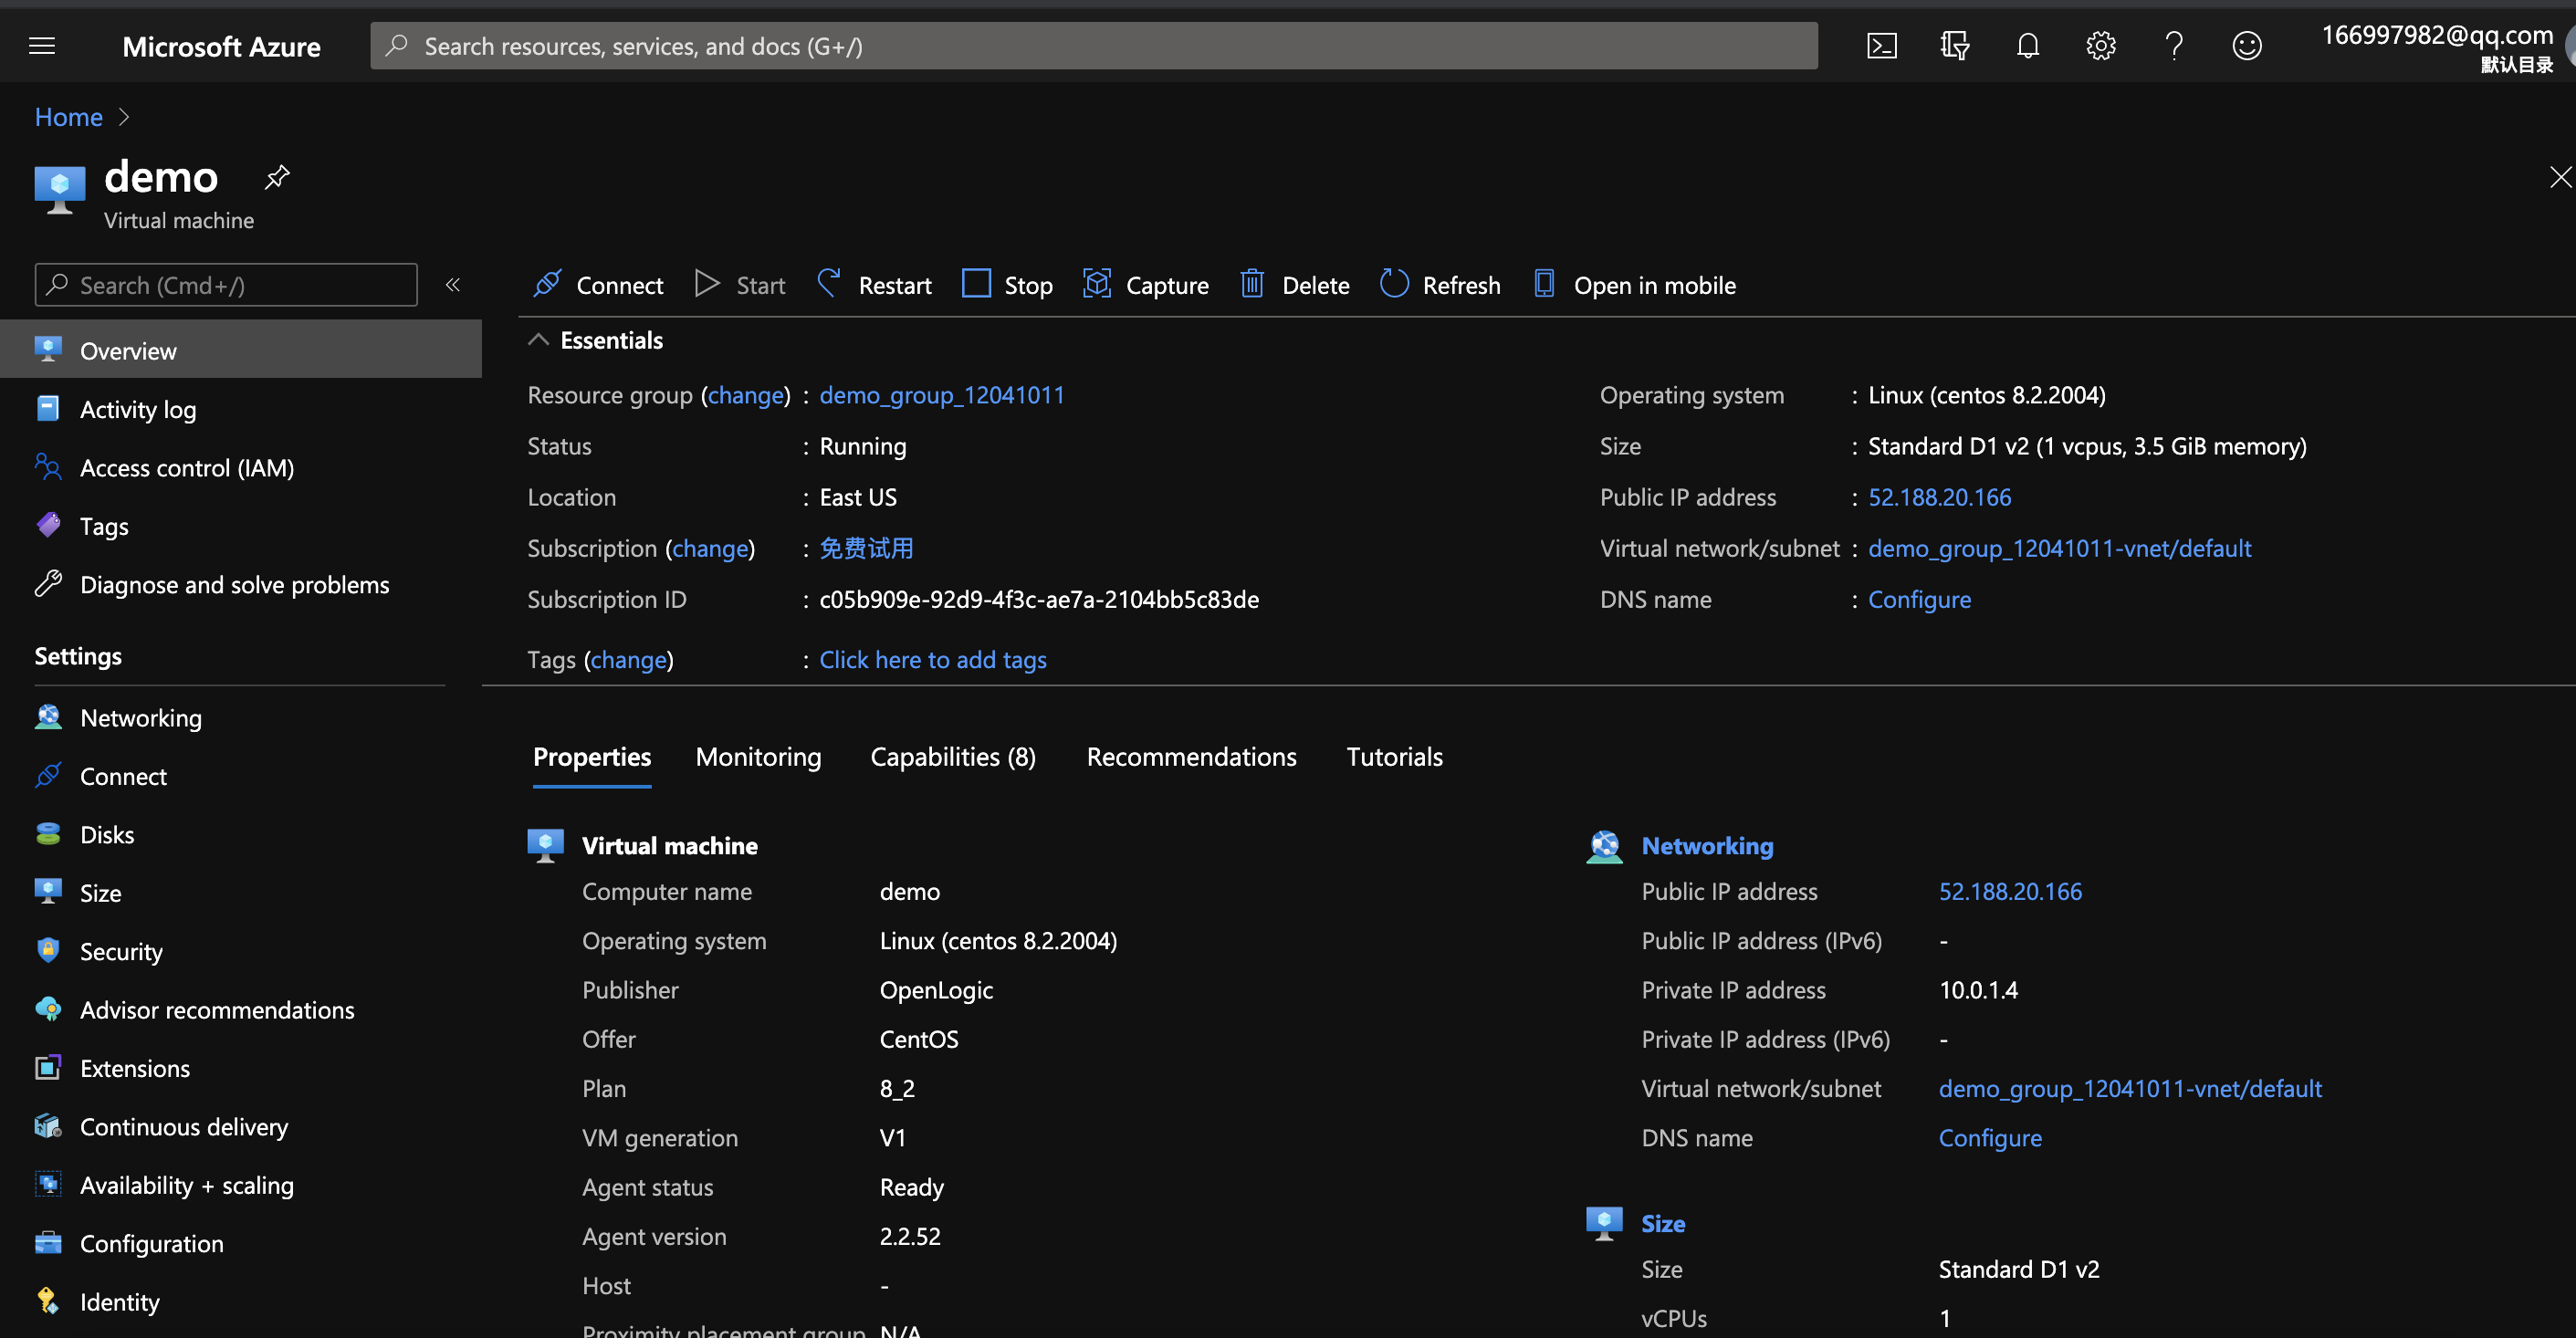The height and width of the screenshot is (1338, 2576).
Task: Refresh the VM overview
Action: pyautogui.click(x=1440, y=285)
